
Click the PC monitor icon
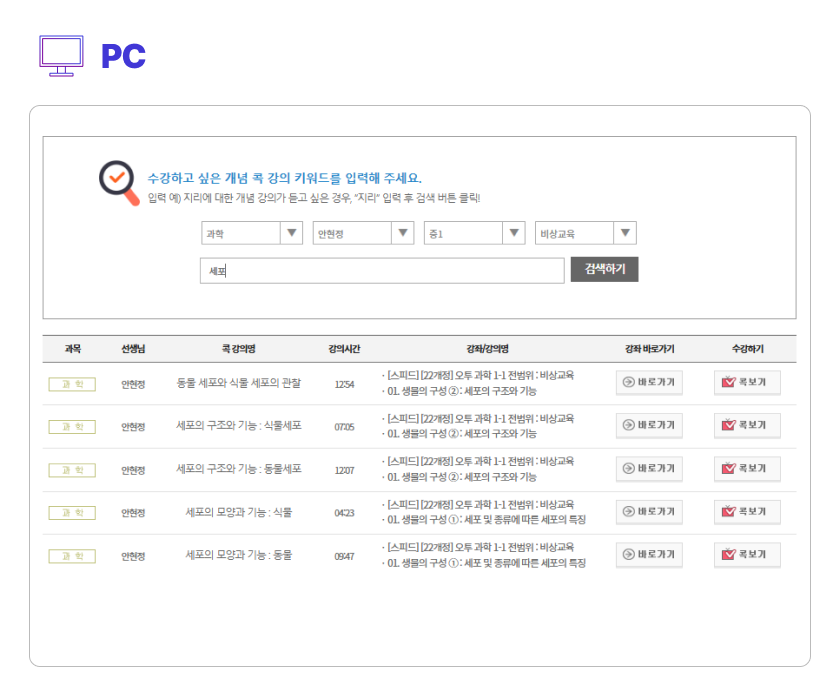tap(61, 56)
